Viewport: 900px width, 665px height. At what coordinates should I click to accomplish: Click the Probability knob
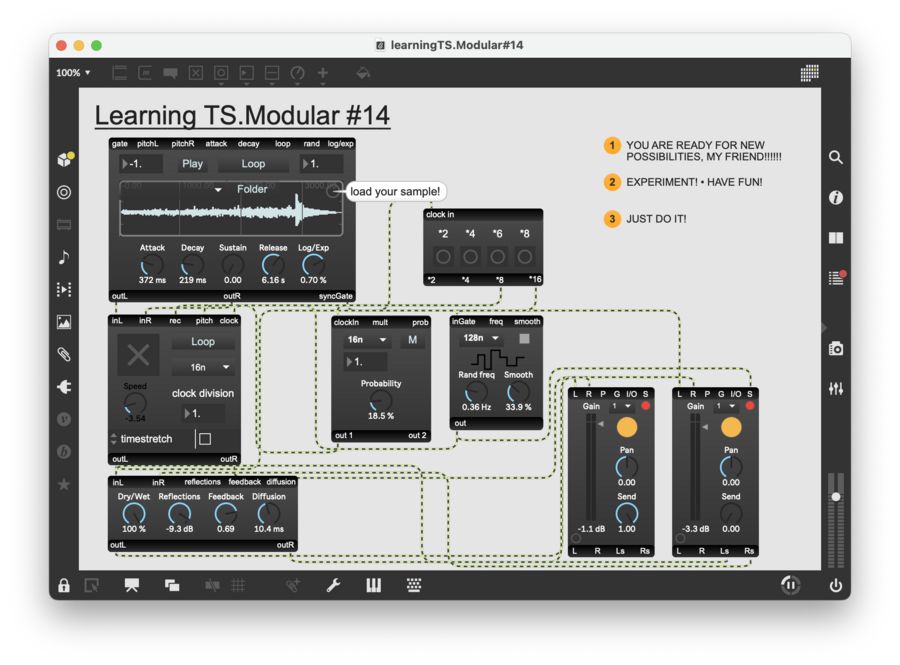tap(381, 400)
